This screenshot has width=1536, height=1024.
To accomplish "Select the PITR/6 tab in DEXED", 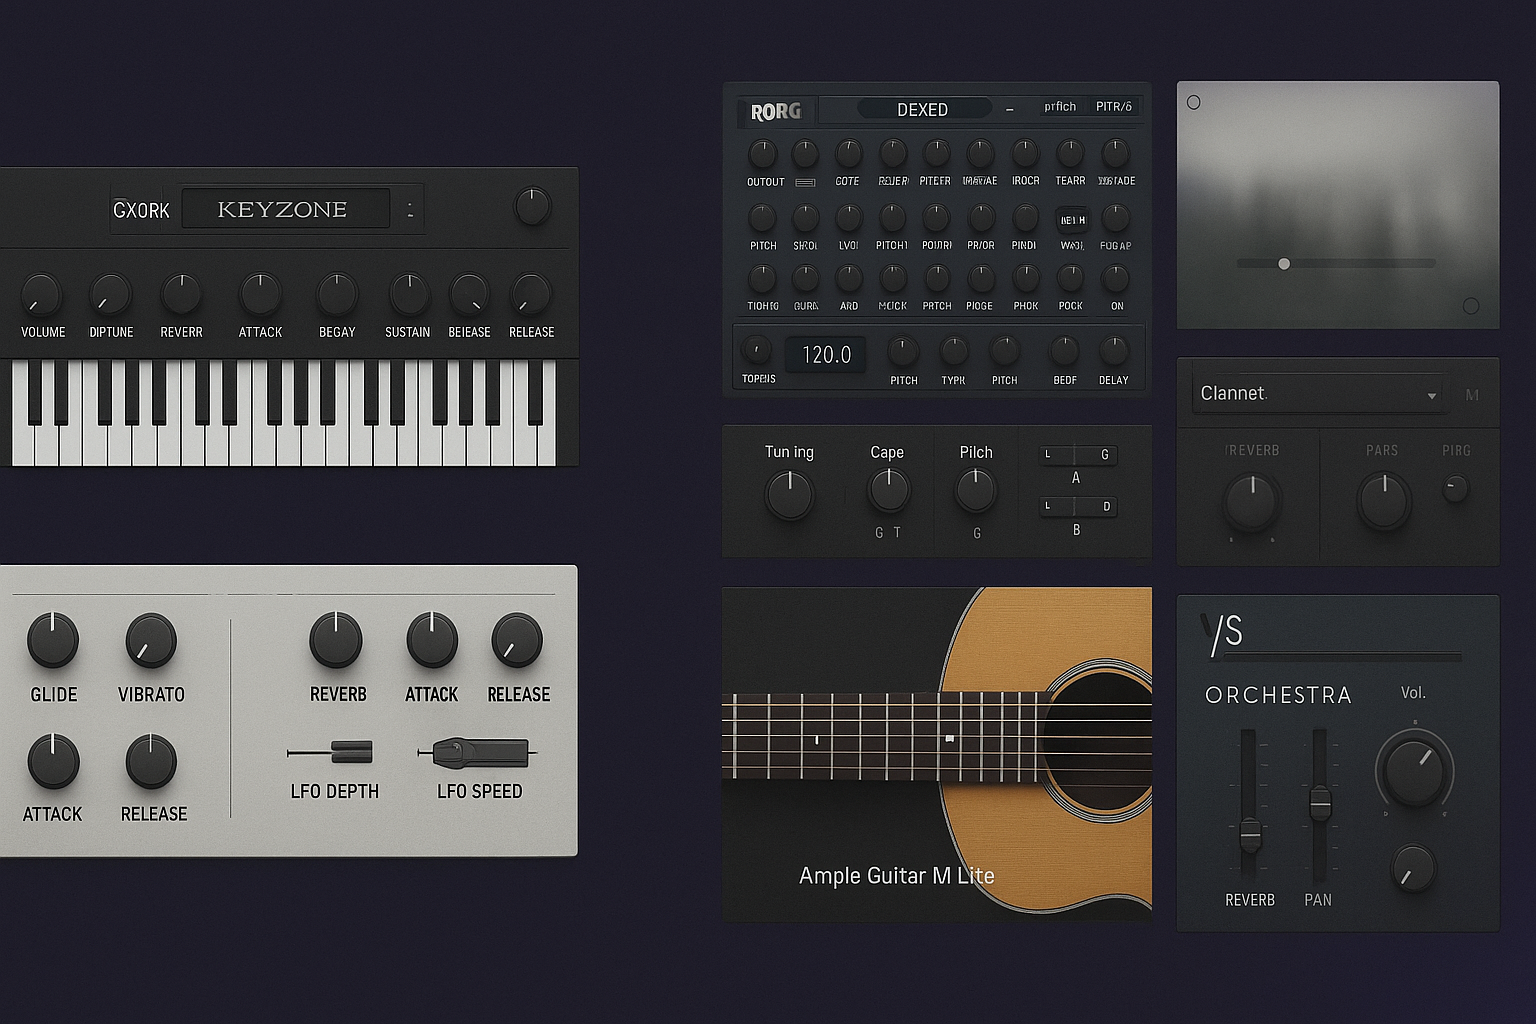I will 1113,107.
